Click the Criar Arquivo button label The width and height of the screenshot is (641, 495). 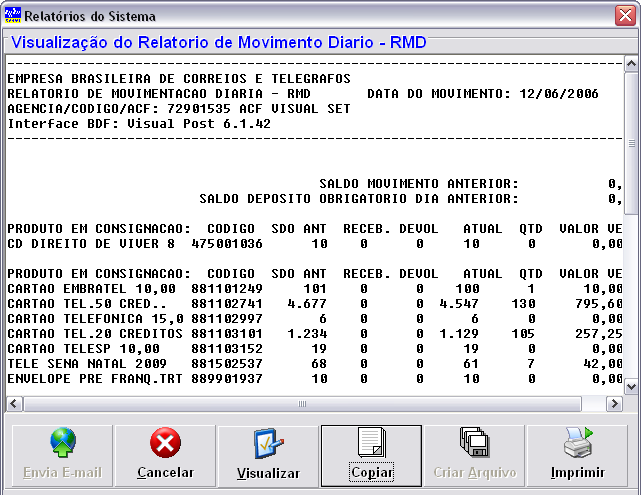pos(475,473)
